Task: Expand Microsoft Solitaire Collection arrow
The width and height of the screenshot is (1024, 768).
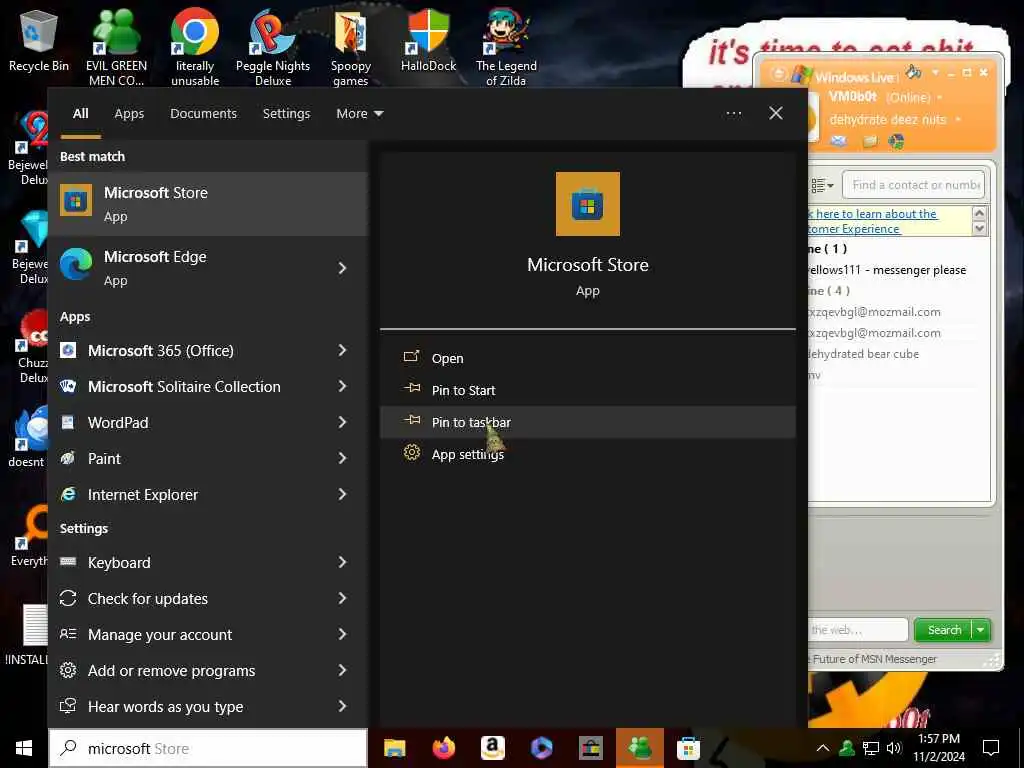Action: pyautogui.click(x=342, y=386)
